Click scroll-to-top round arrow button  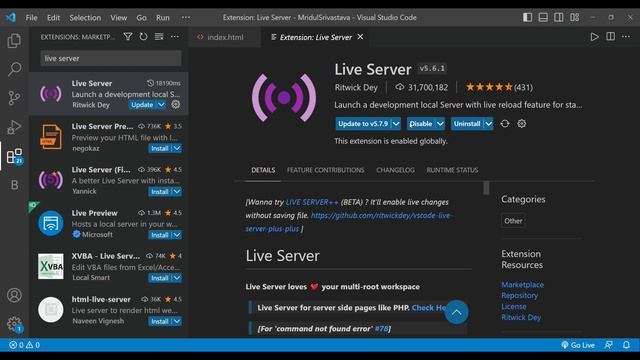pos(456,312)
